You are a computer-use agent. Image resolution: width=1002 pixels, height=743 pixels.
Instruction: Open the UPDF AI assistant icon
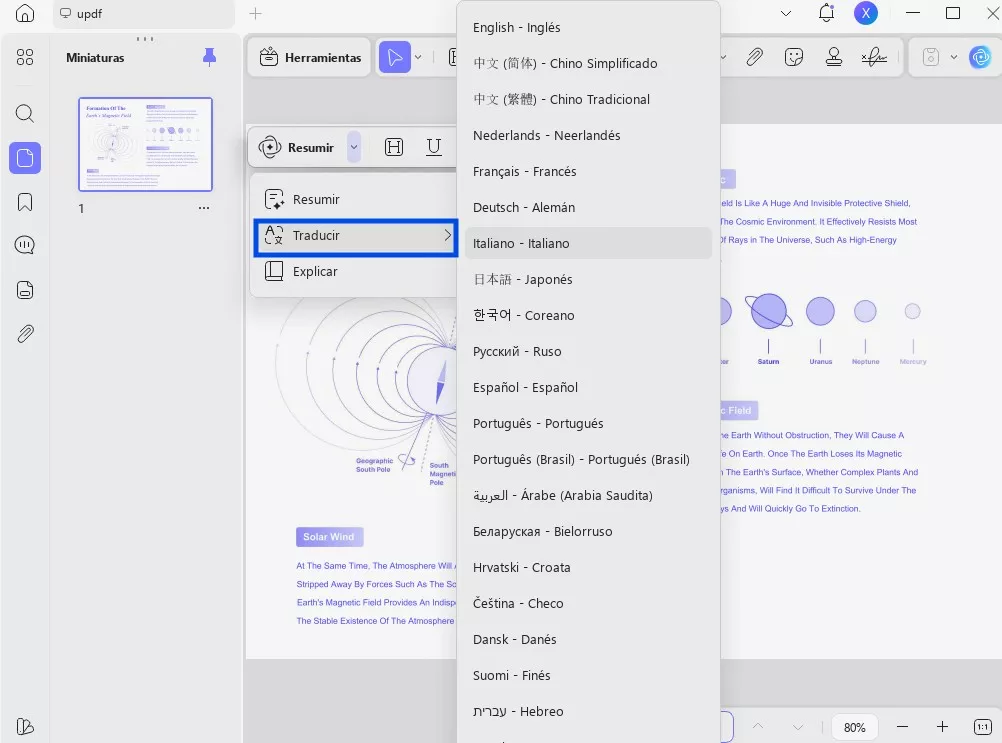tap(980, 57)
